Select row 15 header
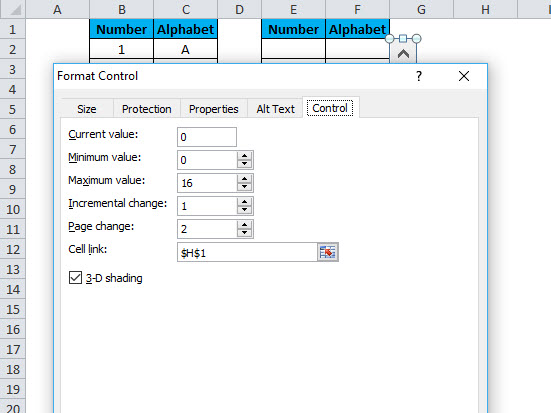The image size is (551, 413). (13, 310)
